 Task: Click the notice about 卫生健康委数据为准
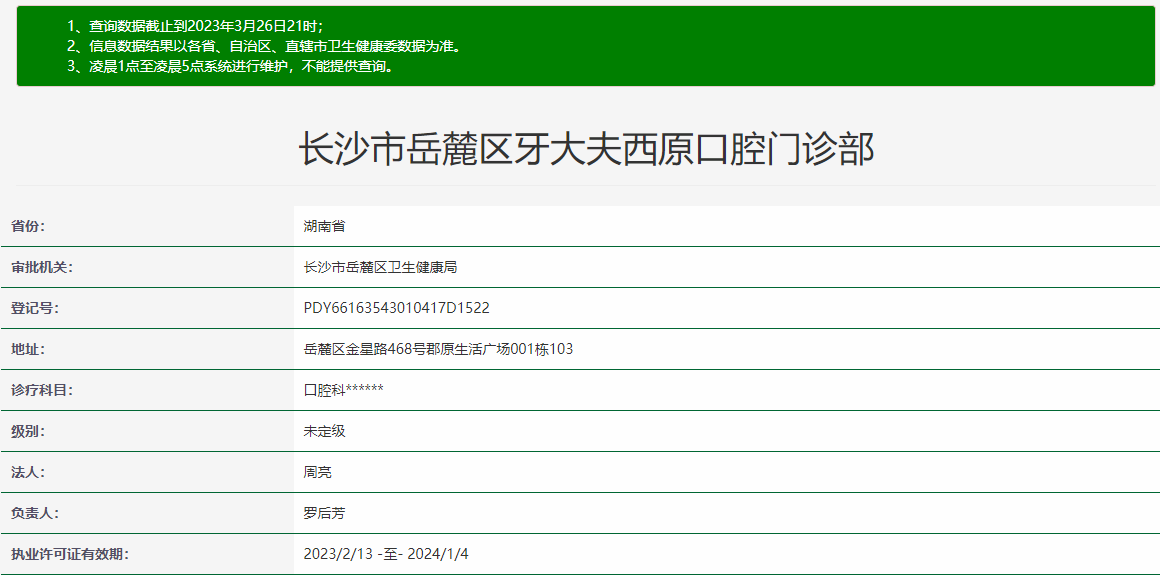tap(263, 47)
